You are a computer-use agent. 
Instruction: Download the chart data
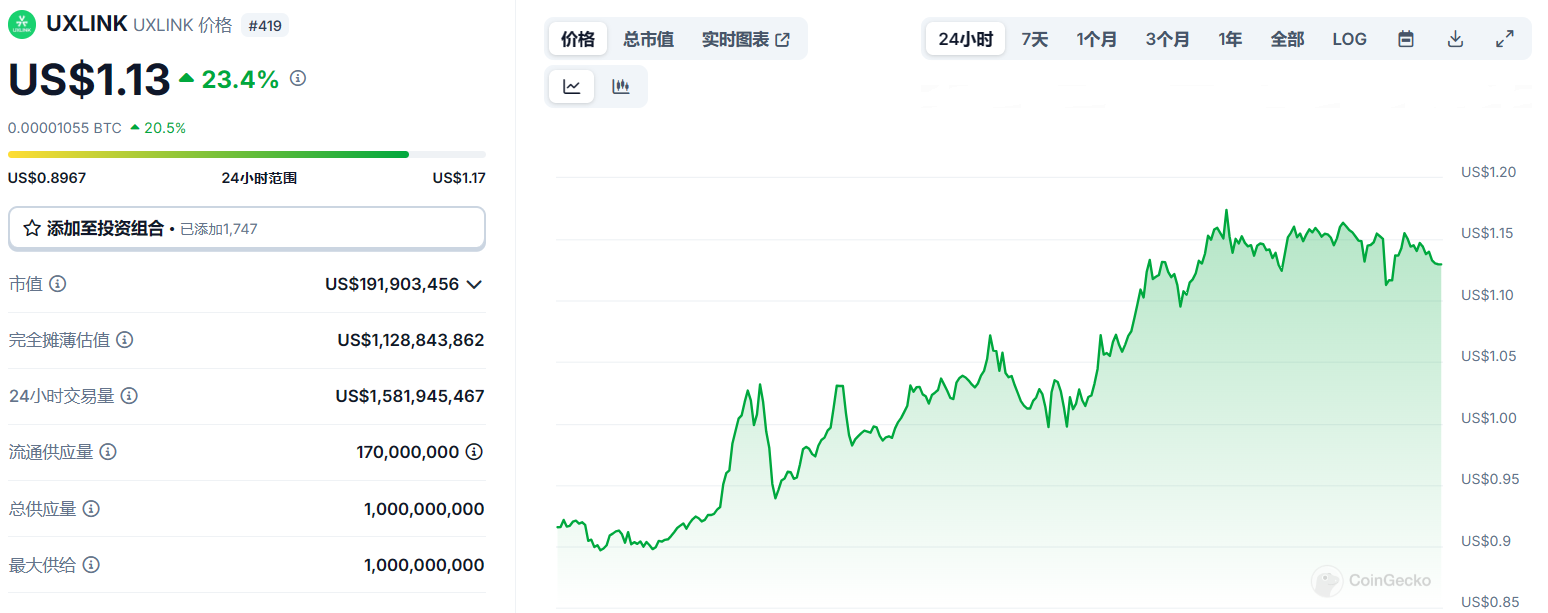click(1456, 39)
